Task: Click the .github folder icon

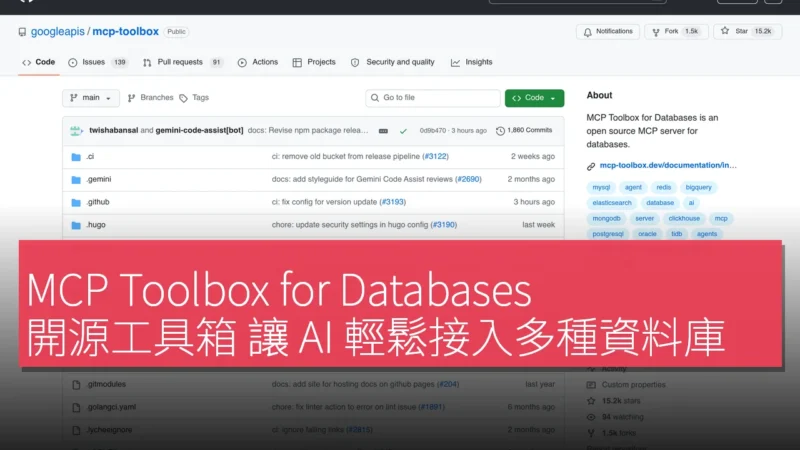Action: (x=76, y=203)
